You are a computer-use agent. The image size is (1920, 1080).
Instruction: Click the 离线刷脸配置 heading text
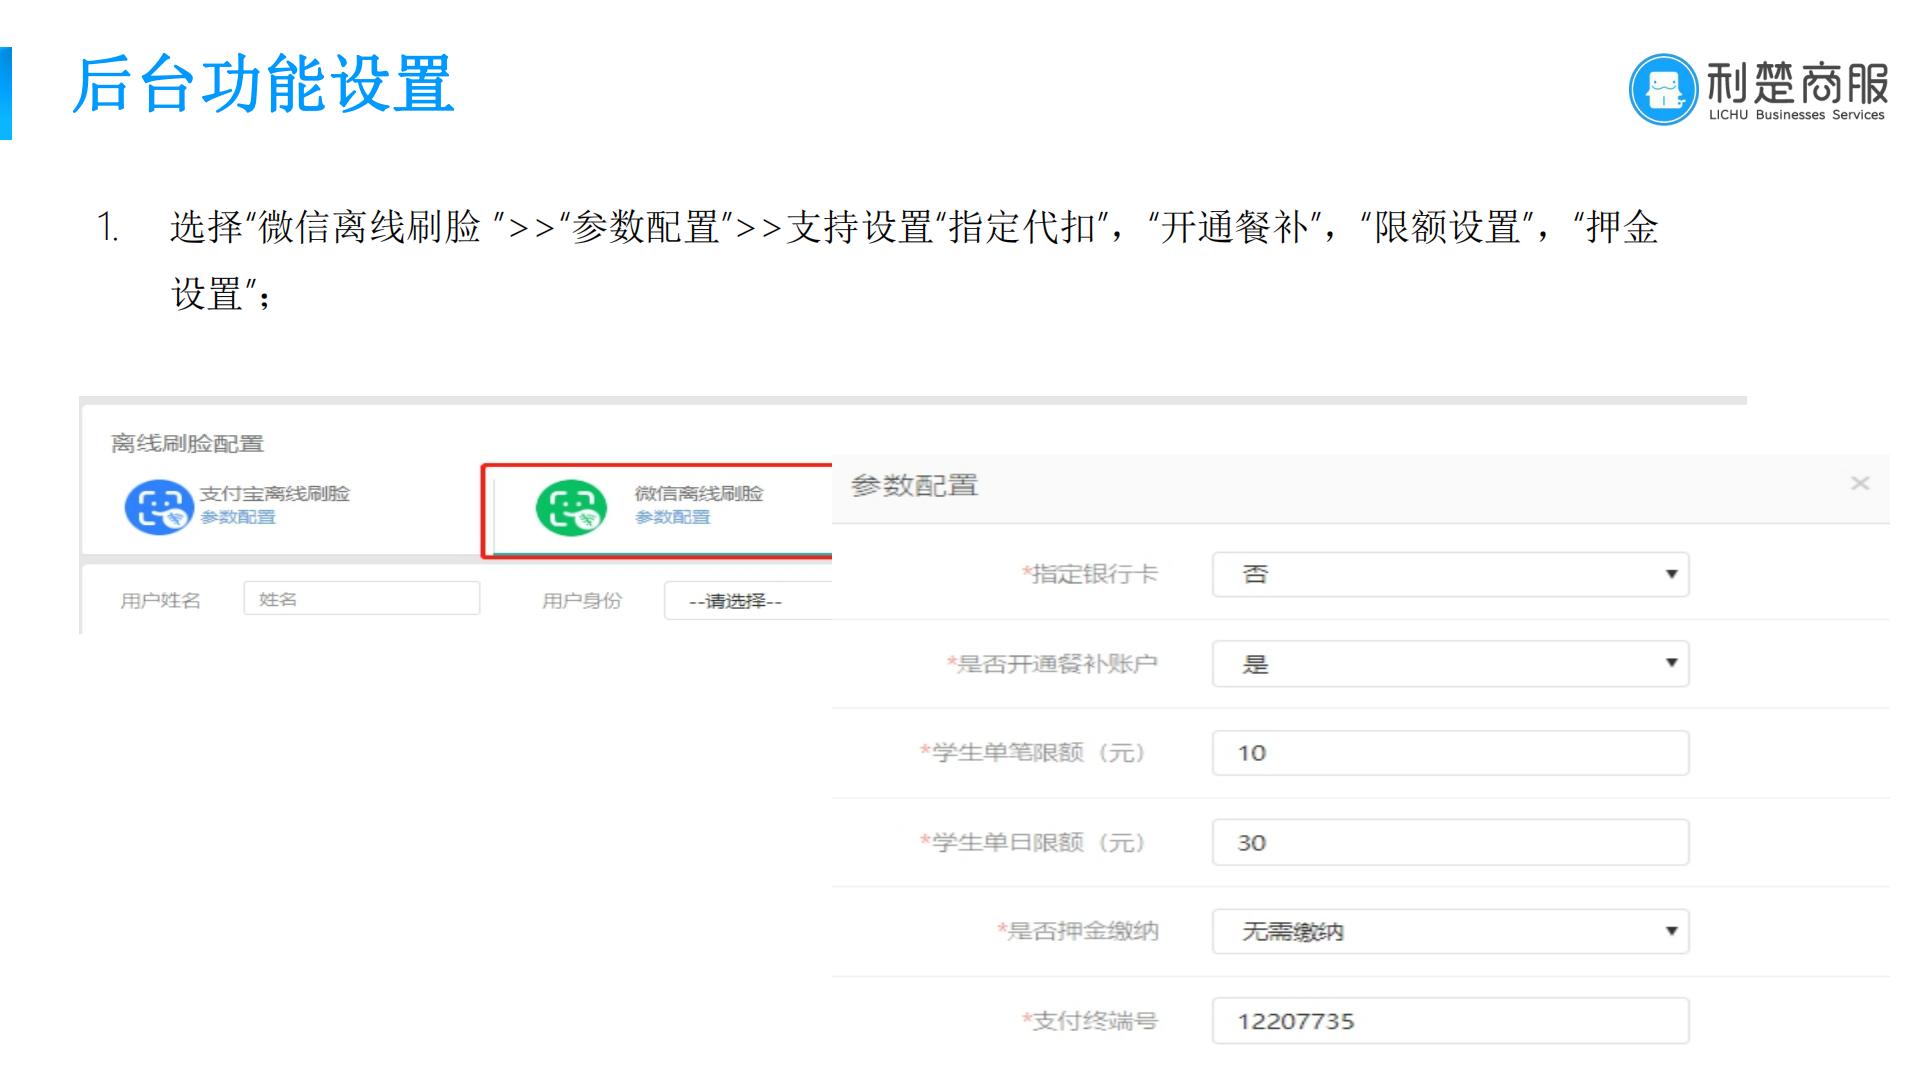tap(187, 443)
